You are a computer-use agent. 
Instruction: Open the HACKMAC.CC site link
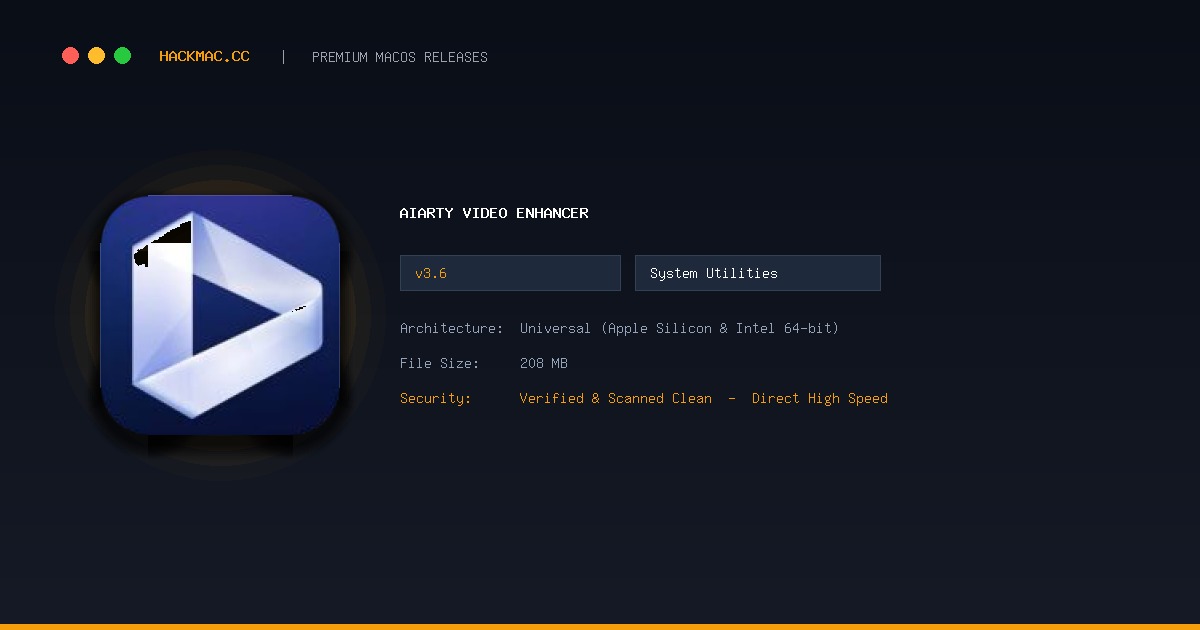204,57
